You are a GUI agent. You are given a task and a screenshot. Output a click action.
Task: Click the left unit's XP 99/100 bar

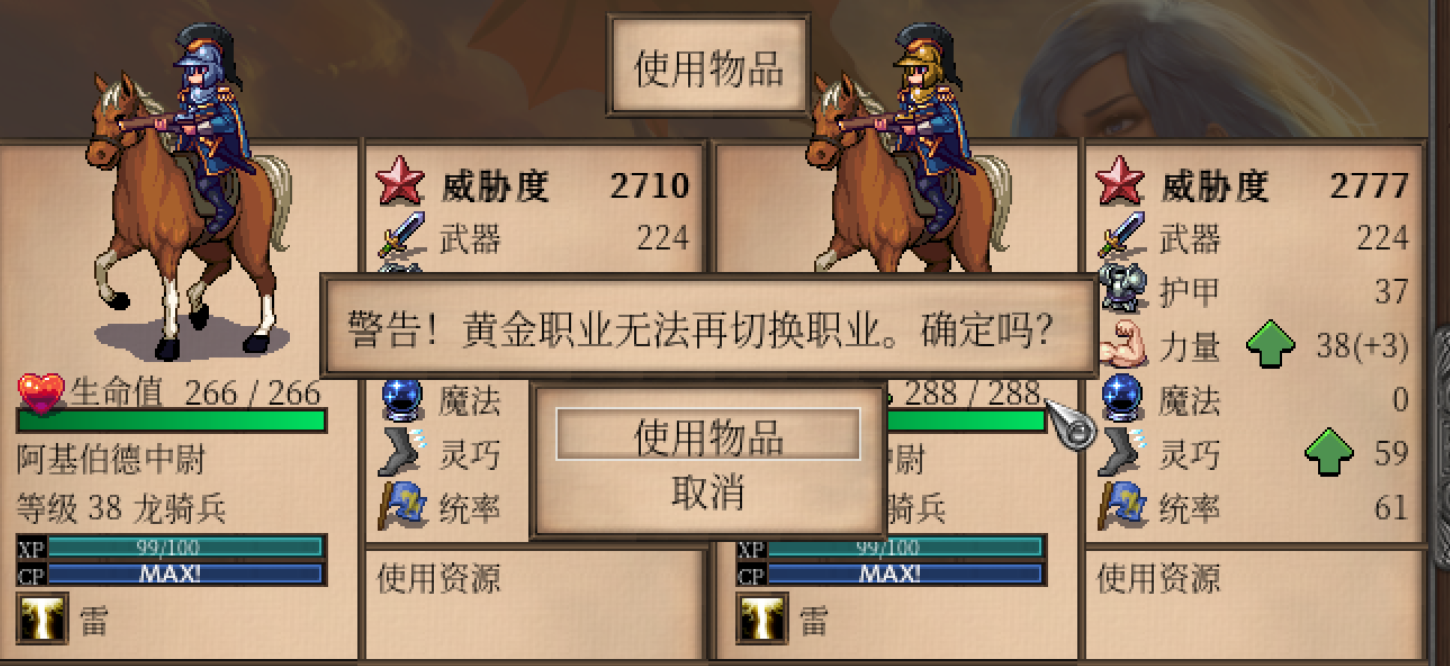pos(172,547)
